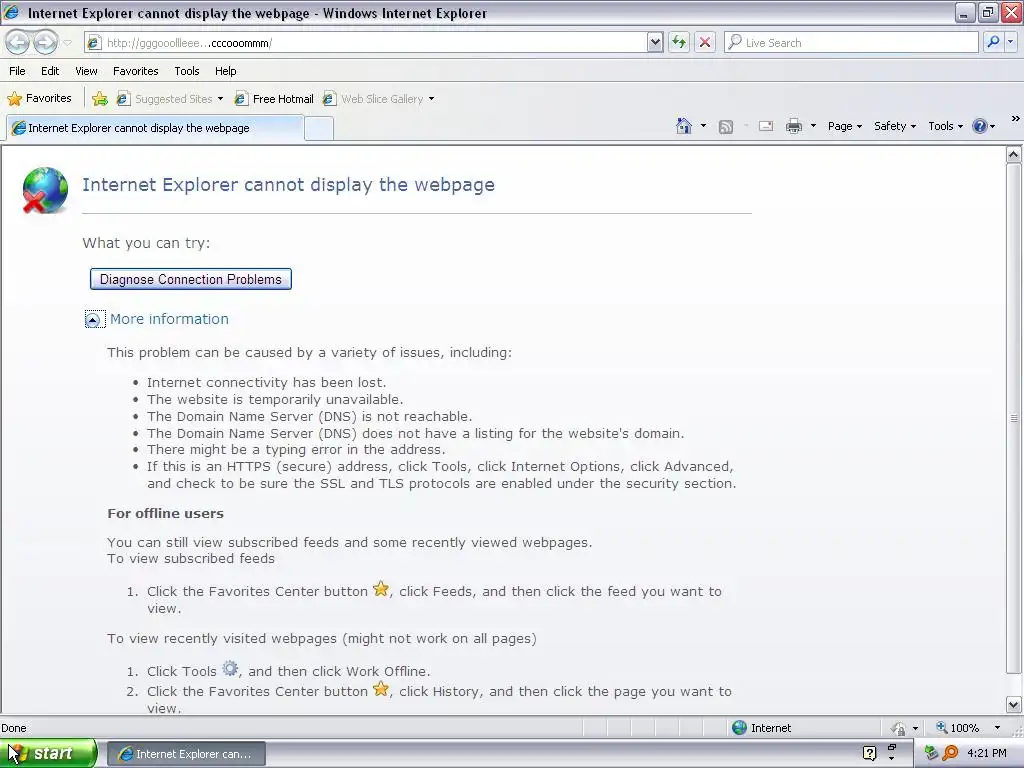The height and width of the screenshot is (768, 1024).
Task: Open a new blank tab
Action: tap(319, 128)
